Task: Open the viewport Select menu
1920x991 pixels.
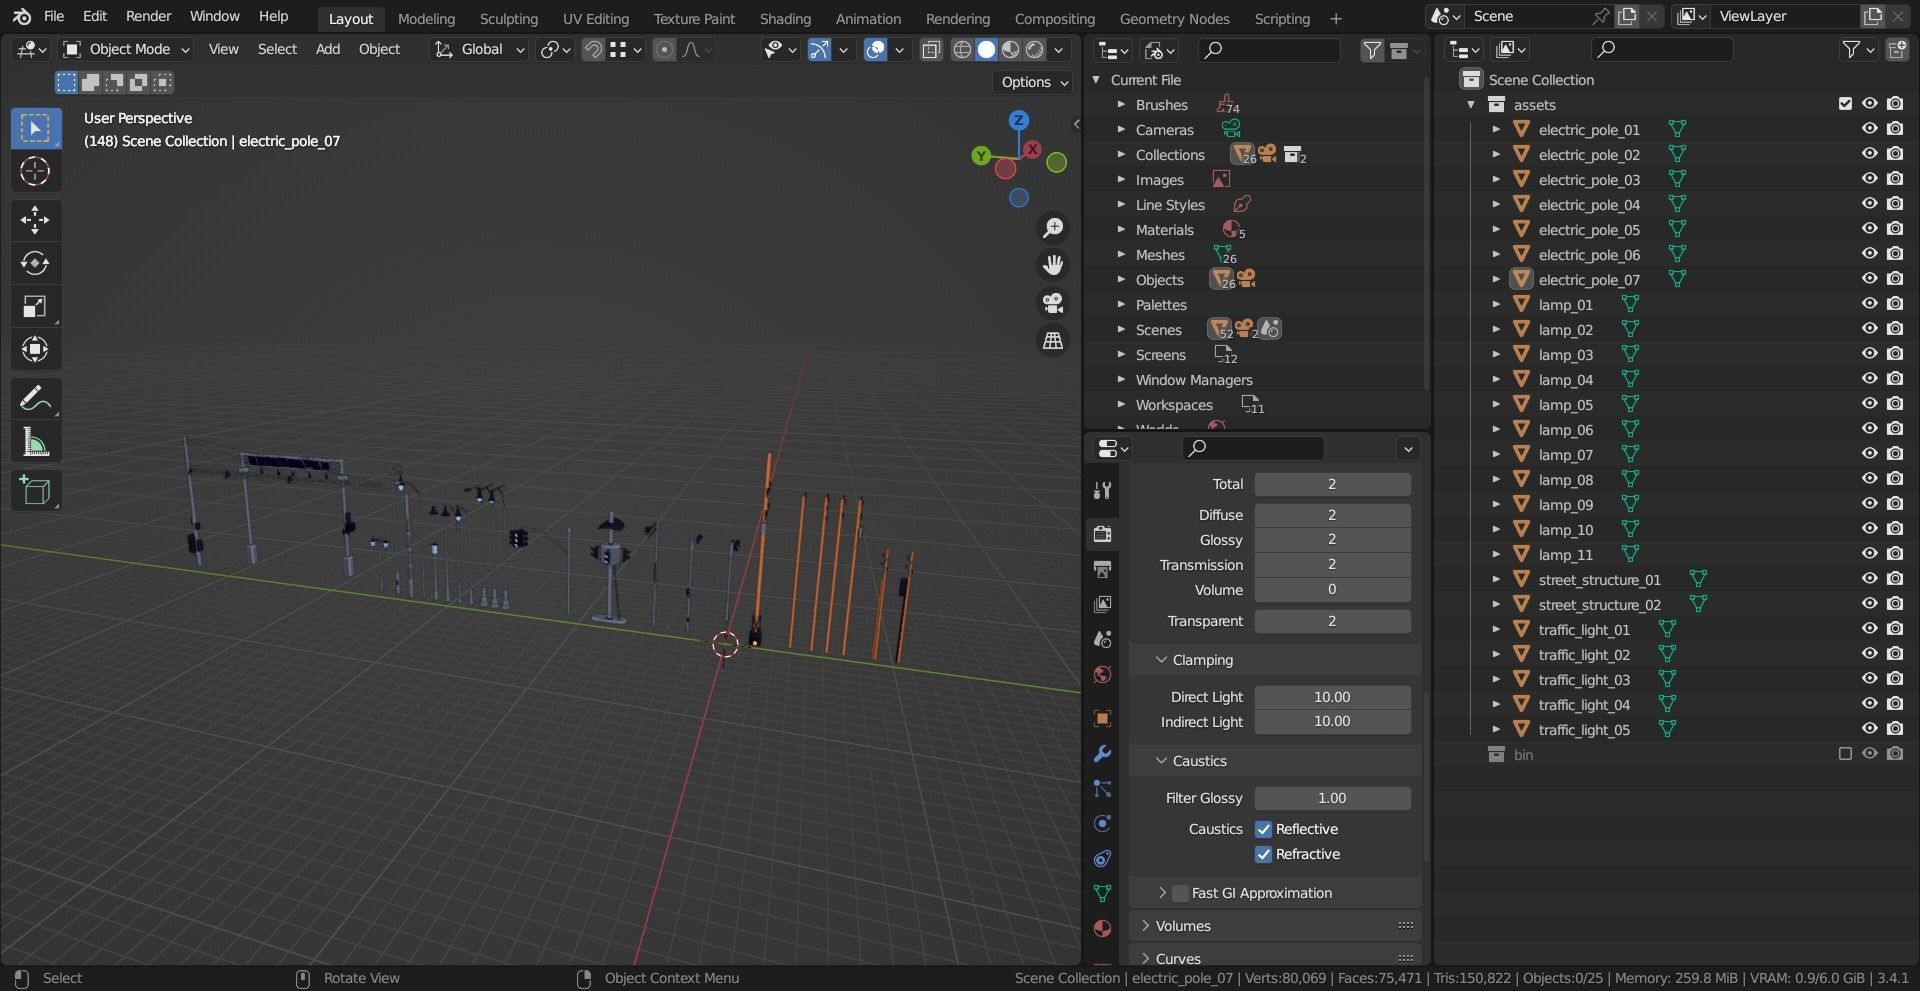Action: (277, 49)
